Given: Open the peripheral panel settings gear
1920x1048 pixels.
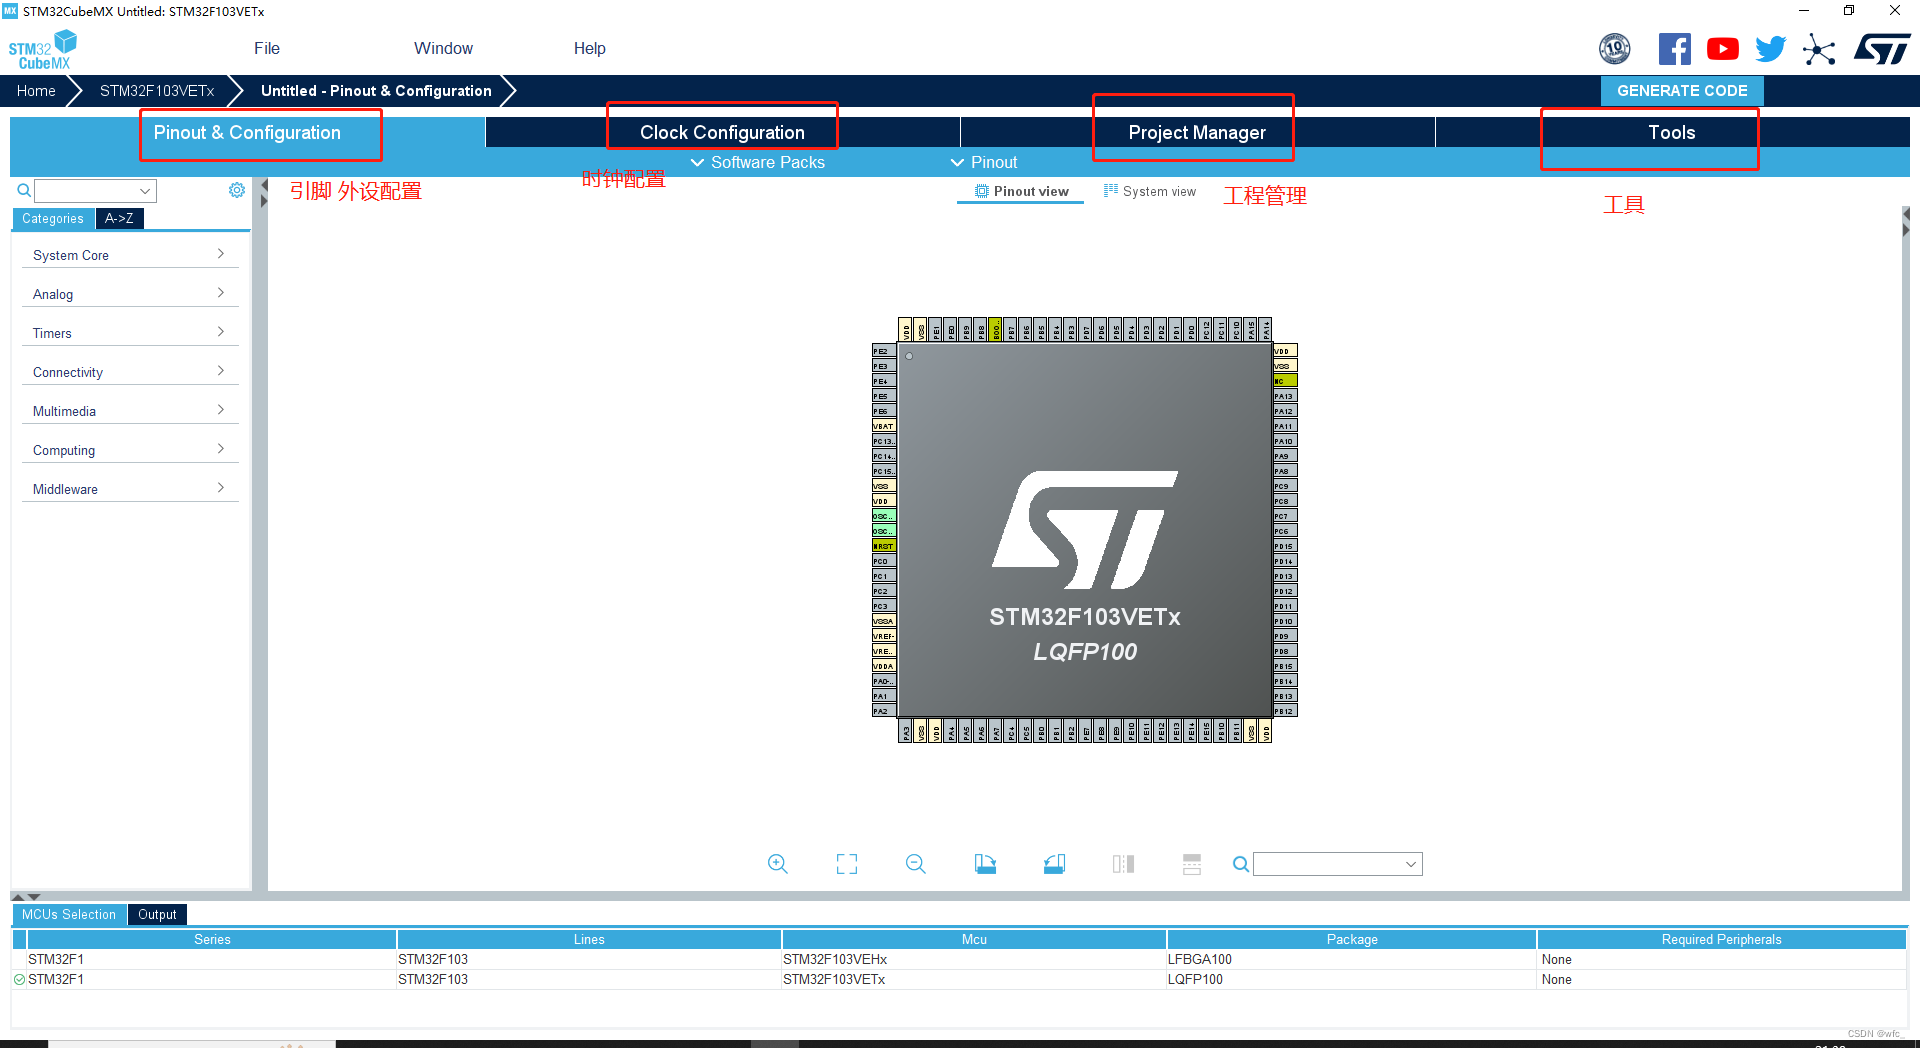Looking at the screenshot, I should click(x=237, y=190).
